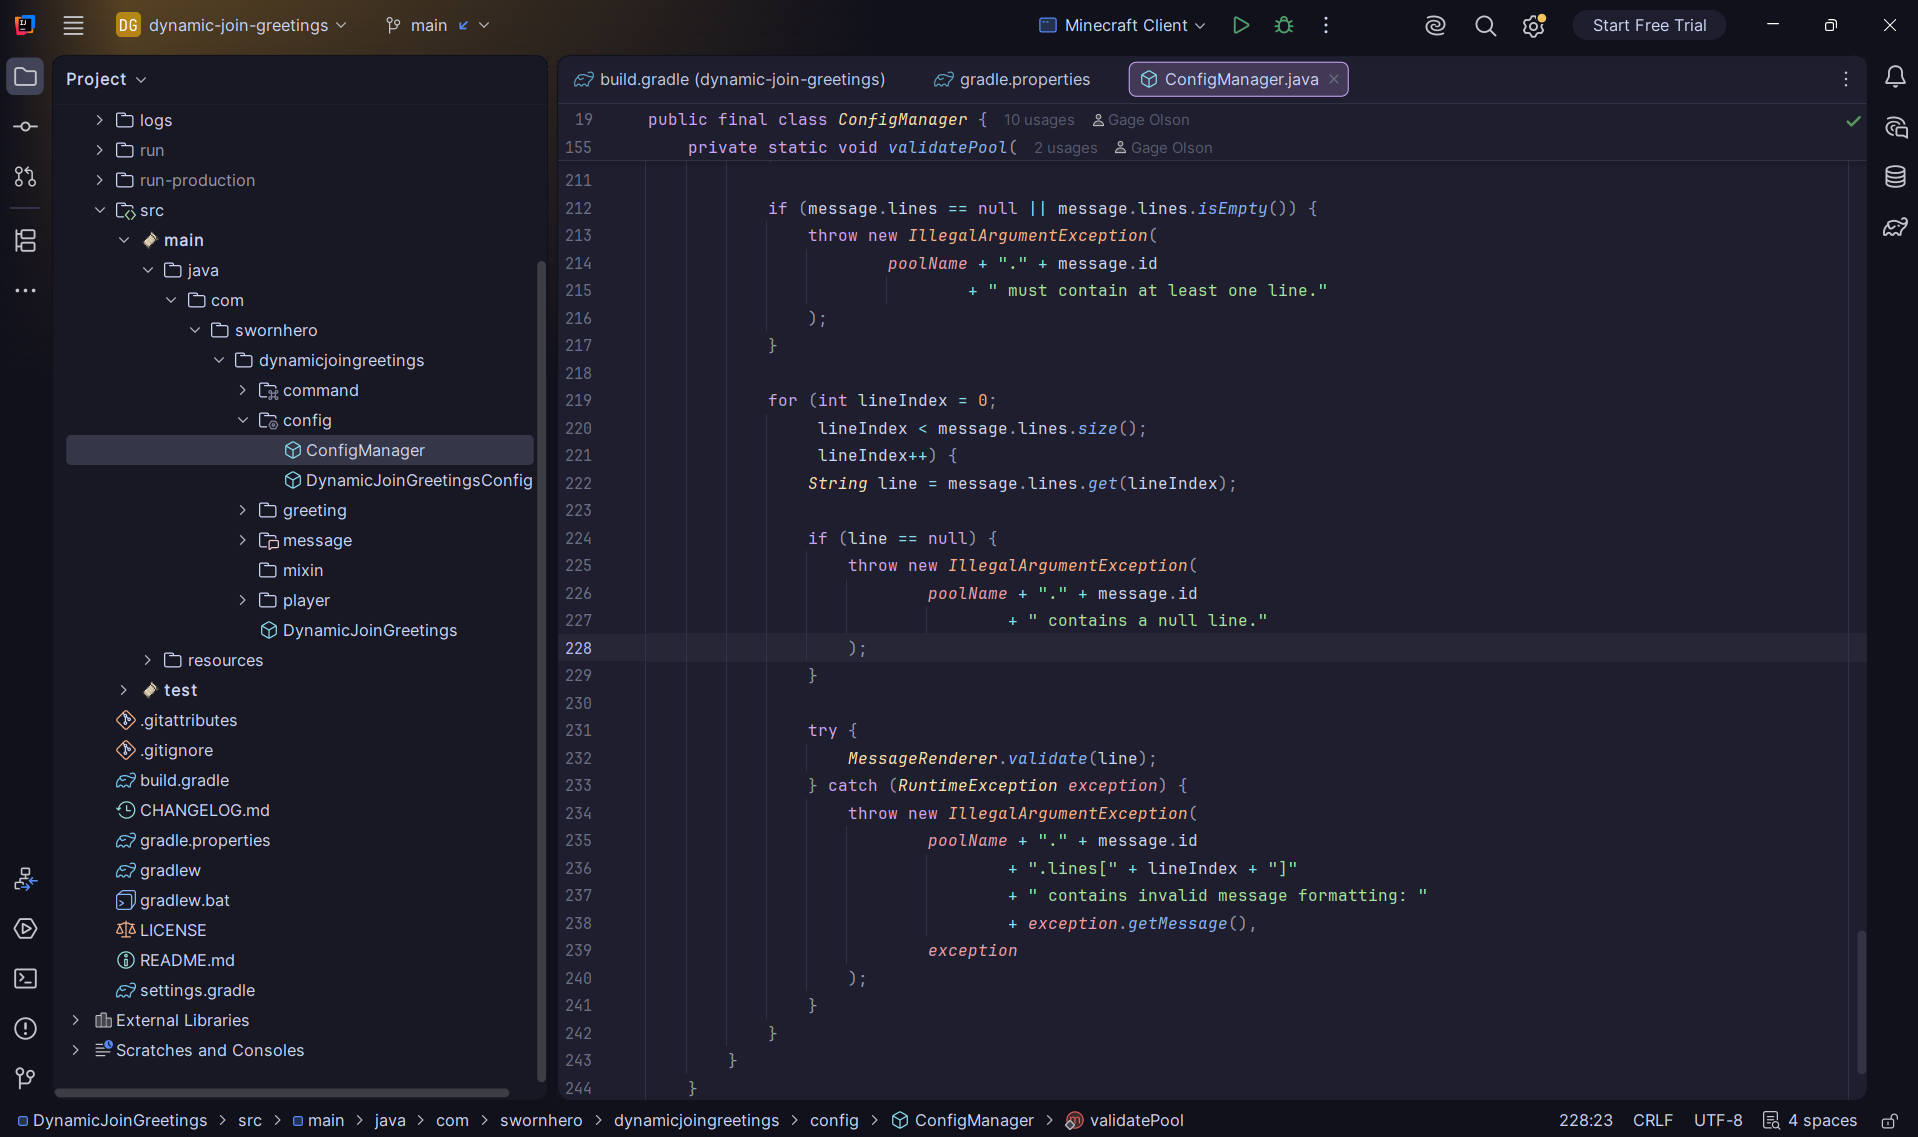Toggle read-only lock in status bar
The width and height of the screenshot is (1918, 1137).
[1889, 1121]
